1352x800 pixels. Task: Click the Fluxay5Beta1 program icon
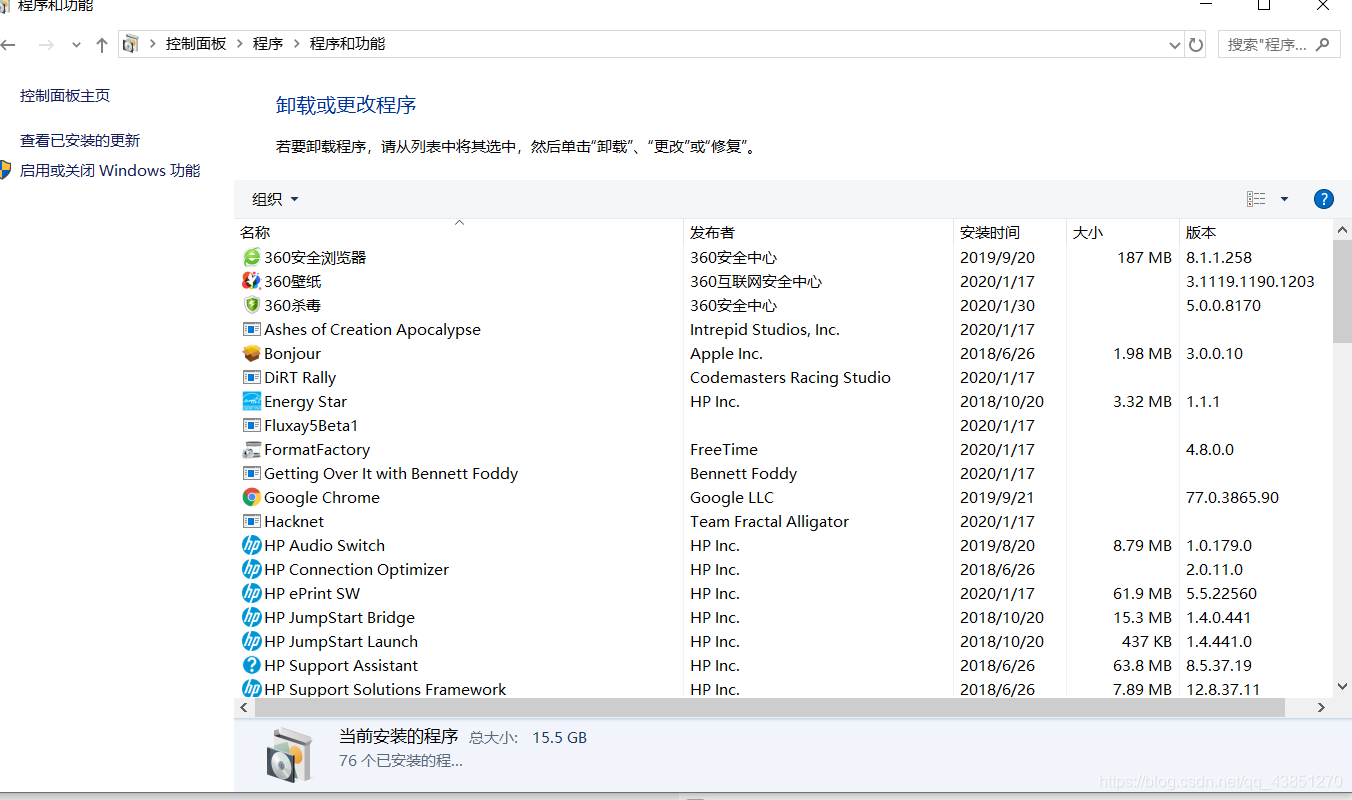[x=251, y=425]
